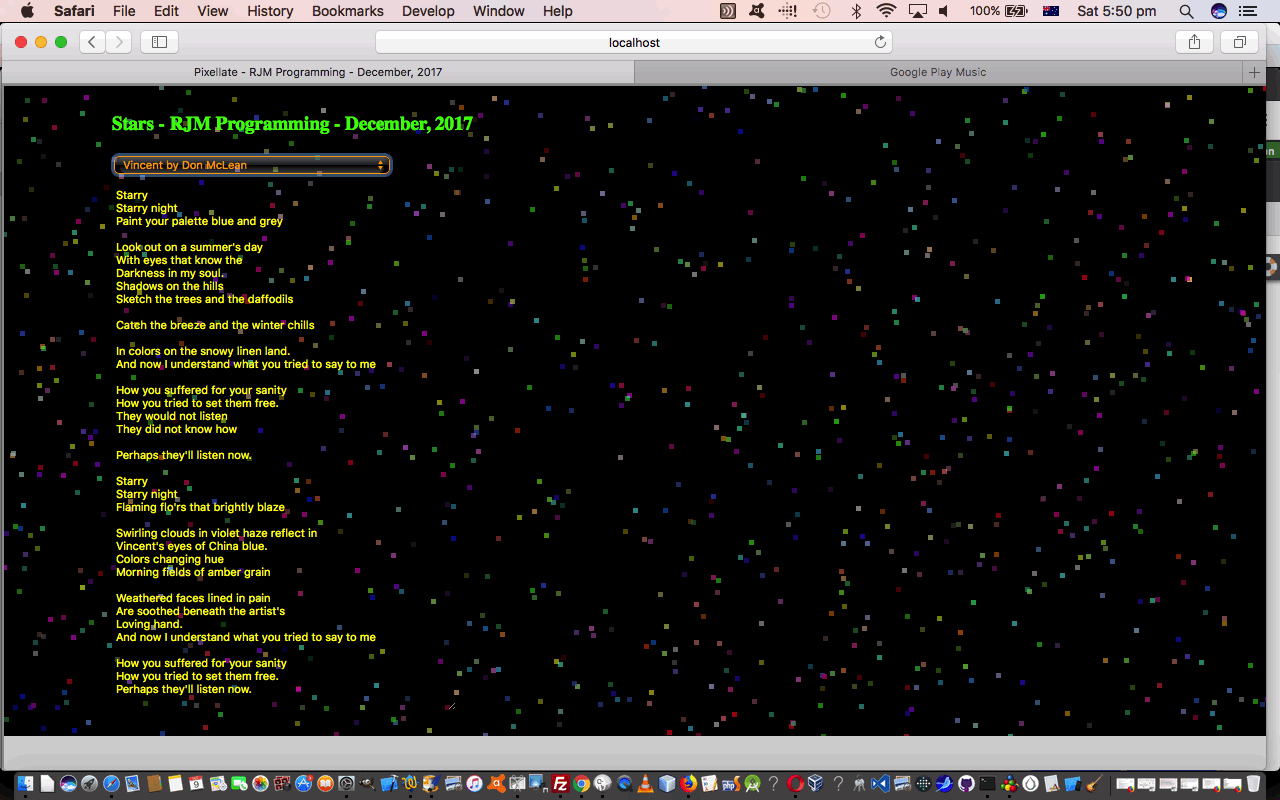Open Launchpad rocket in the Dock
Viewport: 1280px width, 800px height.
tap(90, 783)
